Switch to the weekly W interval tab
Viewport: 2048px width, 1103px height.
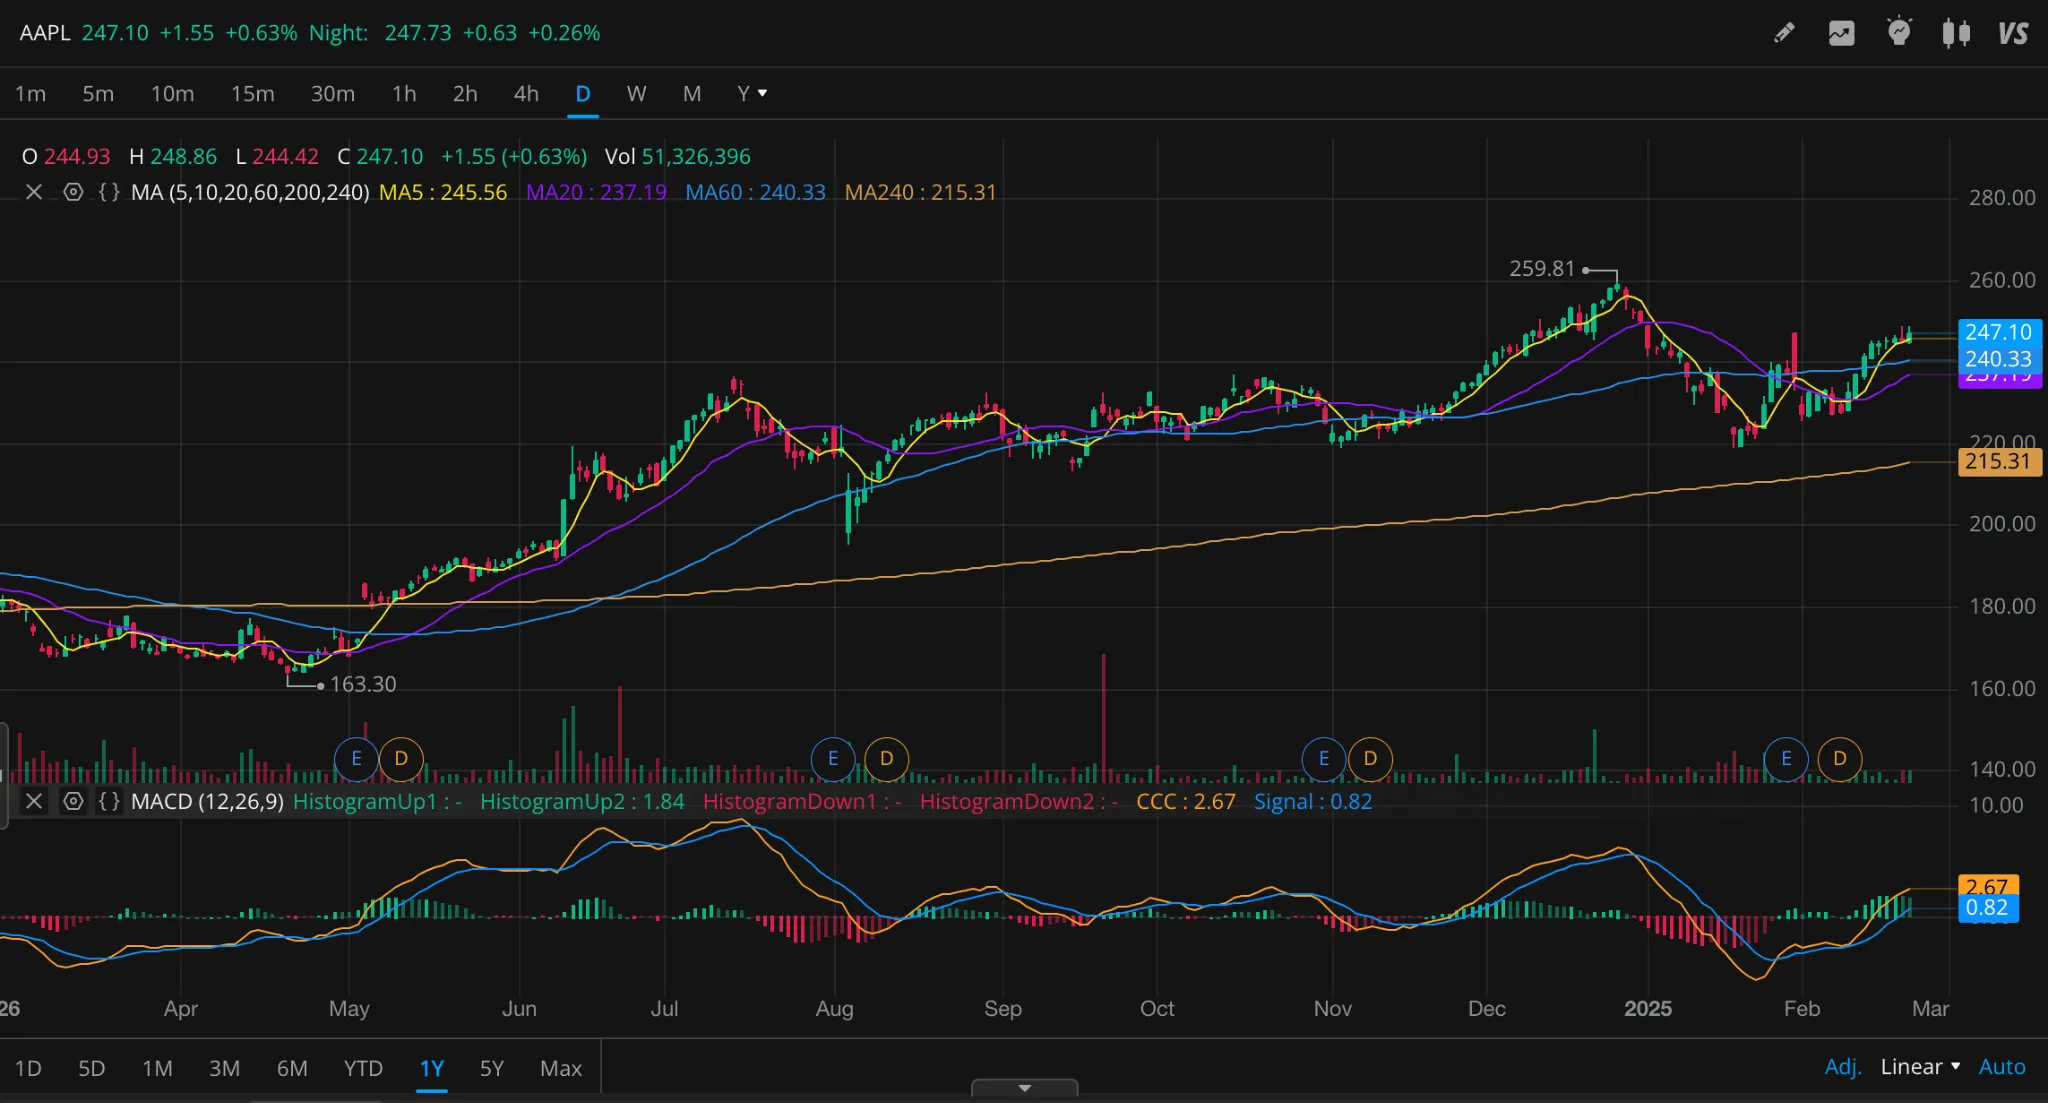click(636, 93)
